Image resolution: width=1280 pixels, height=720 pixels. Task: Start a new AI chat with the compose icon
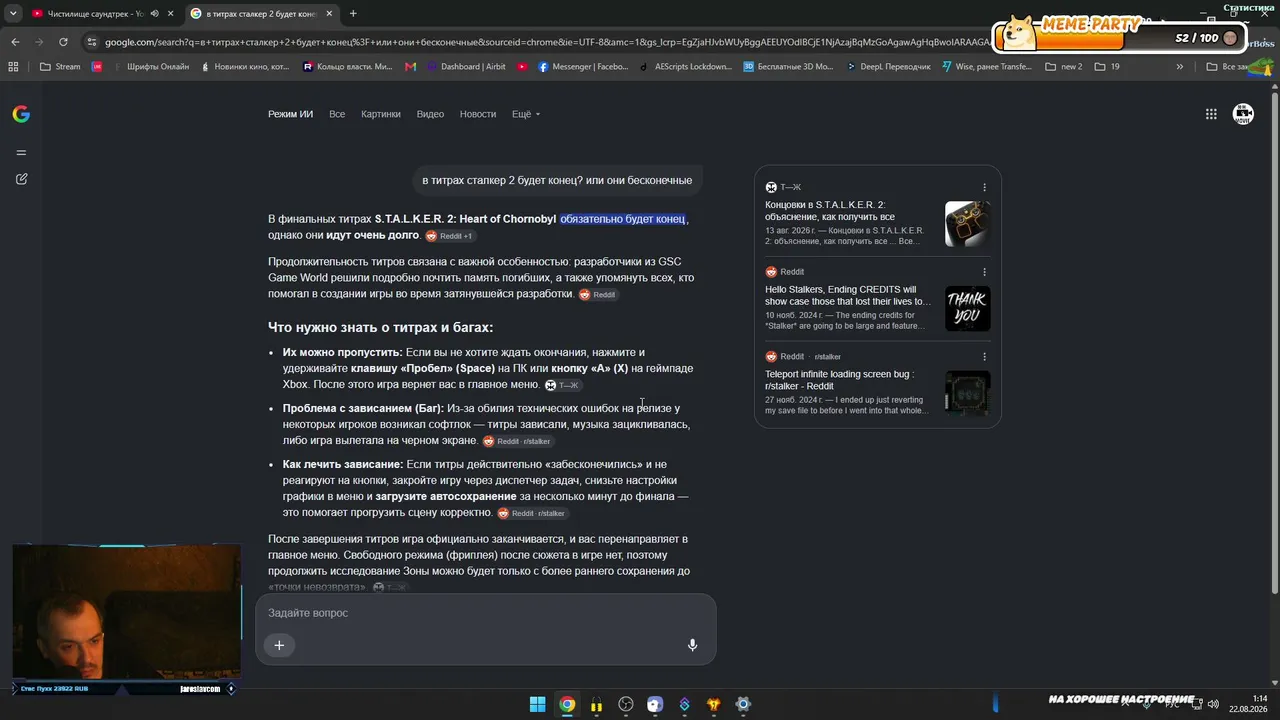(21, 179)
